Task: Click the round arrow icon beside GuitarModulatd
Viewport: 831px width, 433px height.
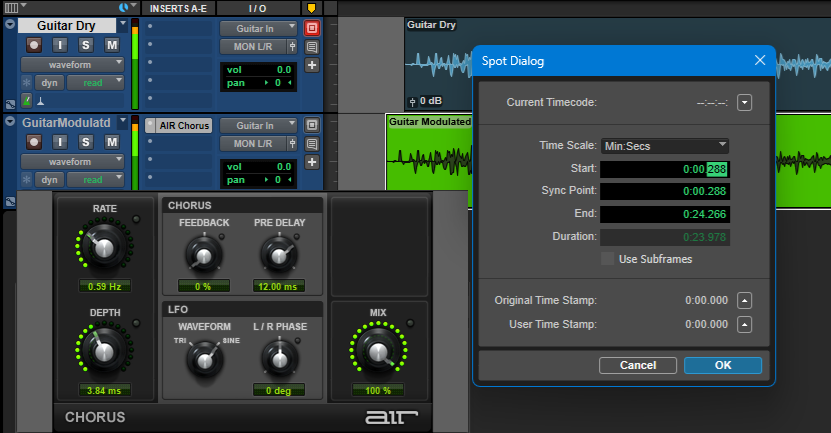Action: [10, 121]
